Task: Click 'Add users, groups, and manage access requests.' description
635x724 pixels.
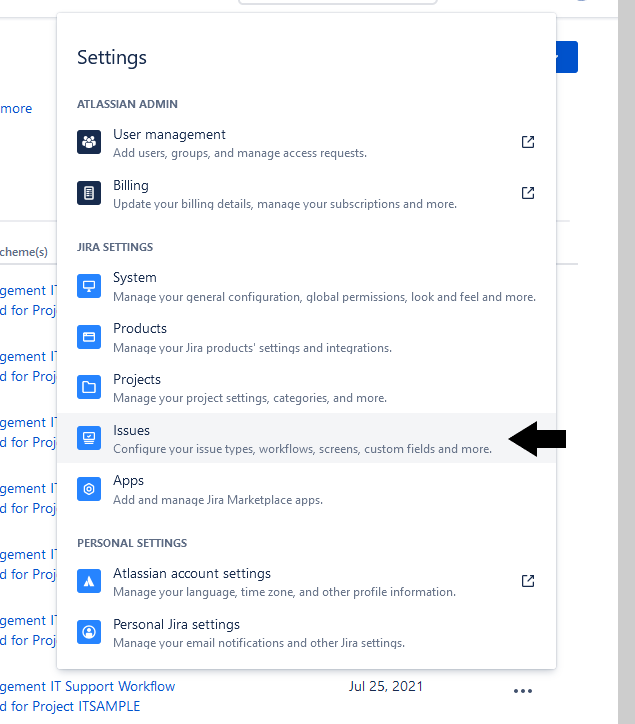Action: pyautogui.click(x=240, y=153)
